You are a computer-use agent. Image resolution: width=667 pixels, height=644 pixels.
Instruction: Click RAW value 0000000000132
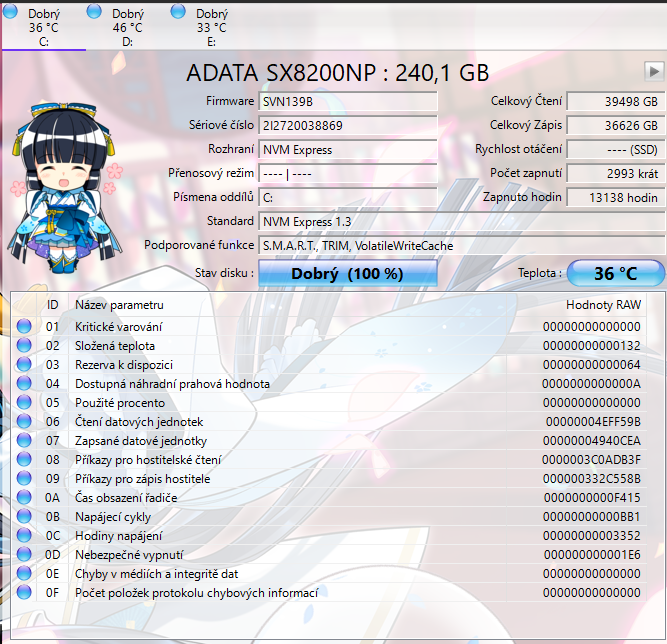[x=592, y=346]
